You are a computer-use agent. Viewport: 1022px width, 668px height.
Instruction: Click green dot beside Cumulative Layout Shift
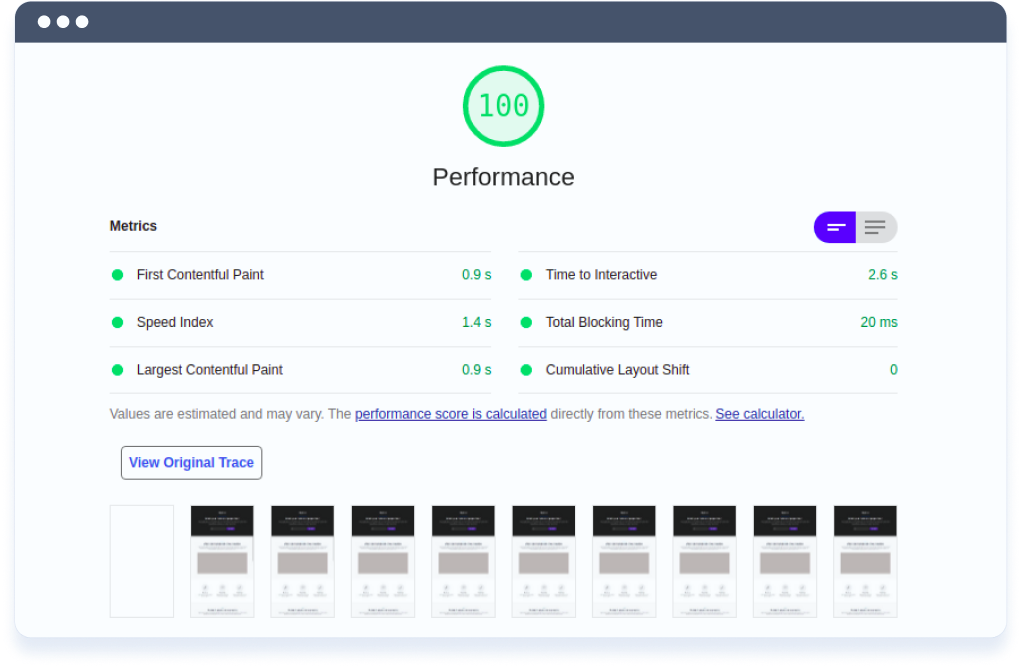click(526, 370)
